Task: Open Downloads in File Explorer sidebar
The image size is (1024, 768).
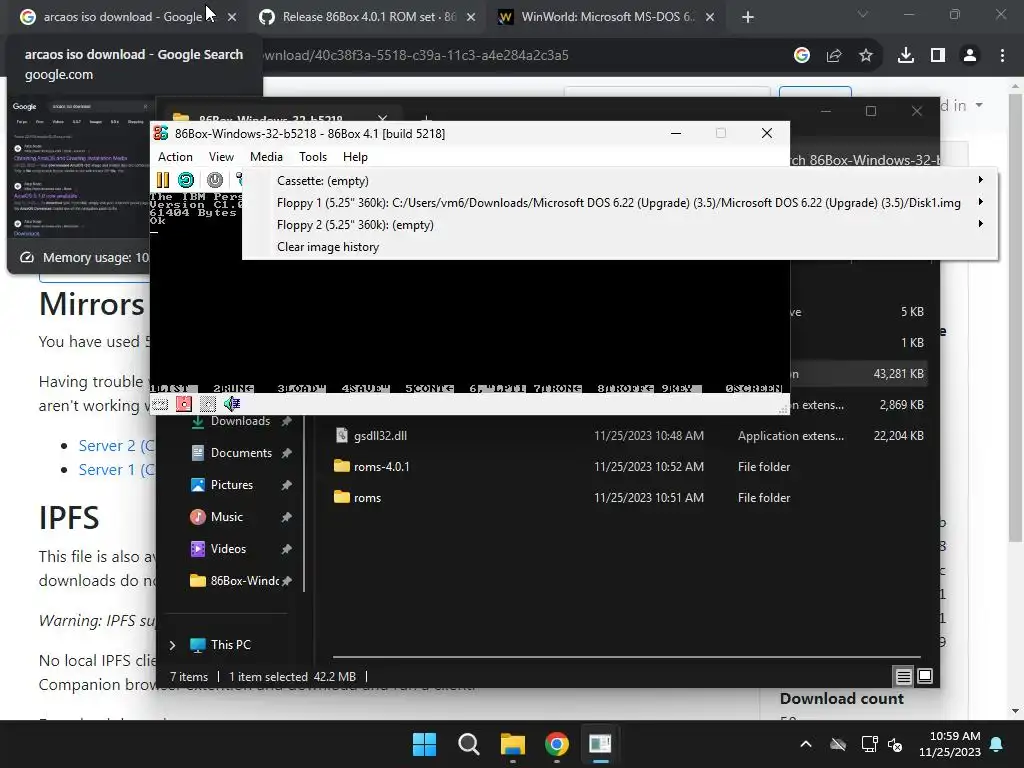Action: (240, 421)
